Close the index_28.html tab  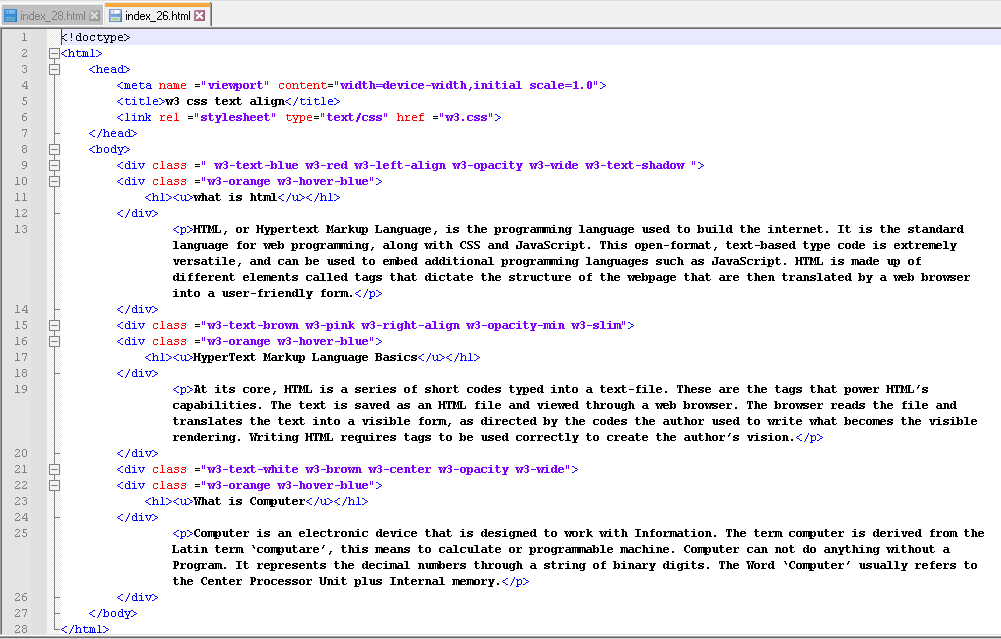[x=95, y=16]
